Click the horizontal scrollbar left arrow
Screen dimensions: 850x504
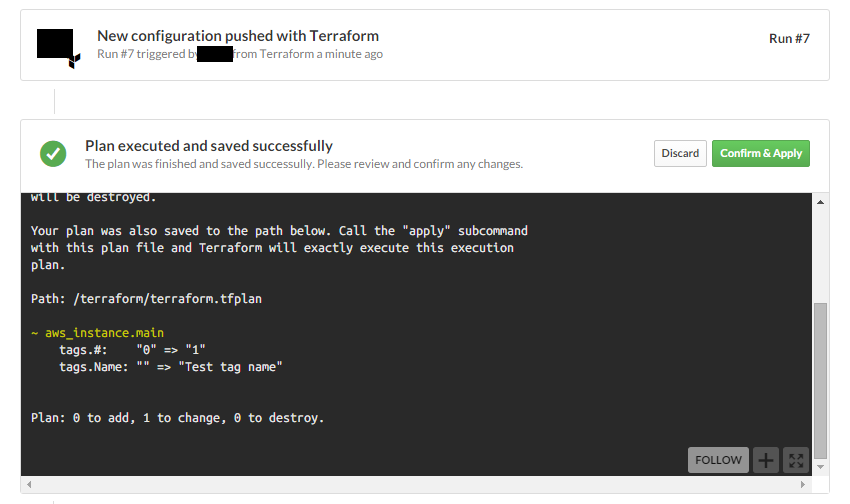(29, 484)
